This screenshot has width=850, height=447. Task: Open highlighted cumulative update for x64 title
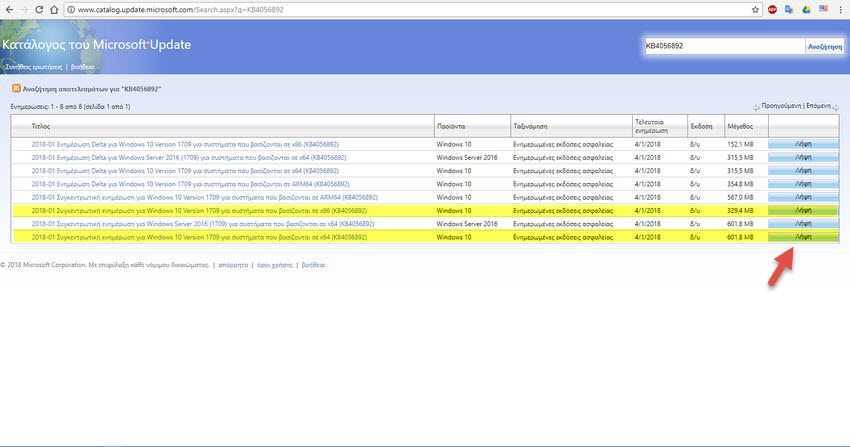click(x=199, y=237)
